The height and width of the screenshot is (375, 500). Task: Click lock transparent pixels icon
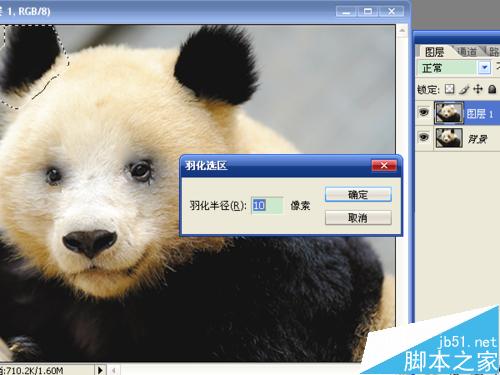coord(450,89)
